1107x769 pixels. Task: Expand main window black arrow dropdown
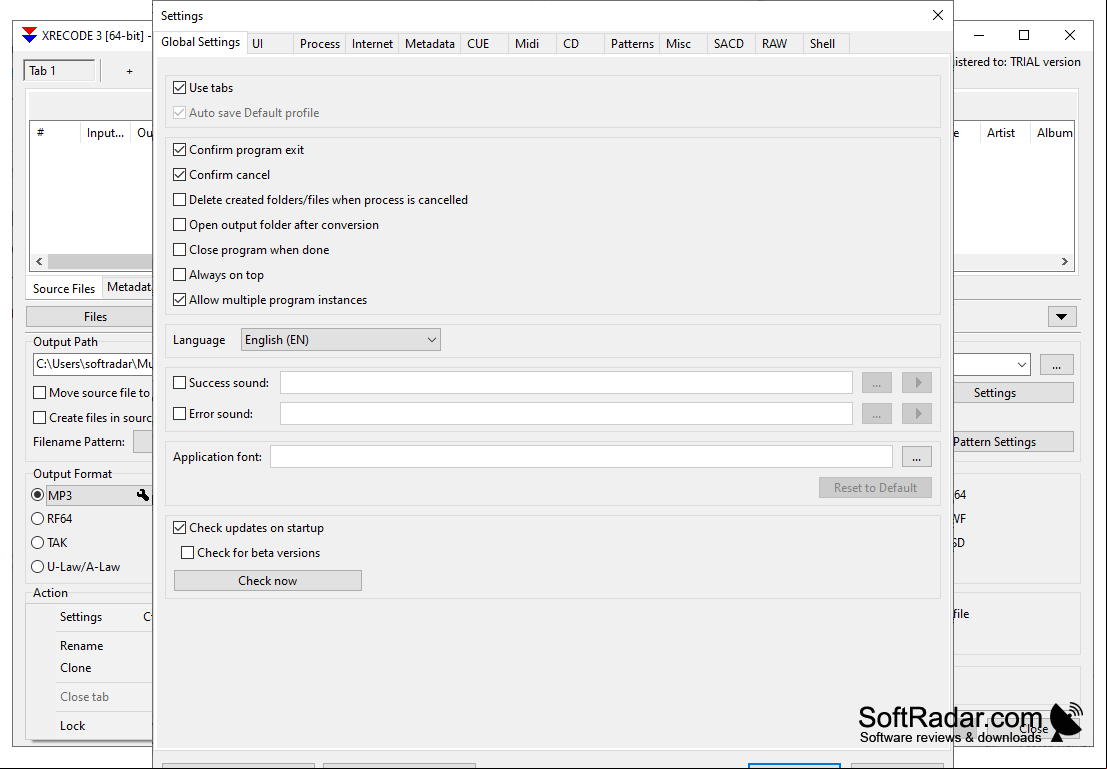click(1062, 317)
